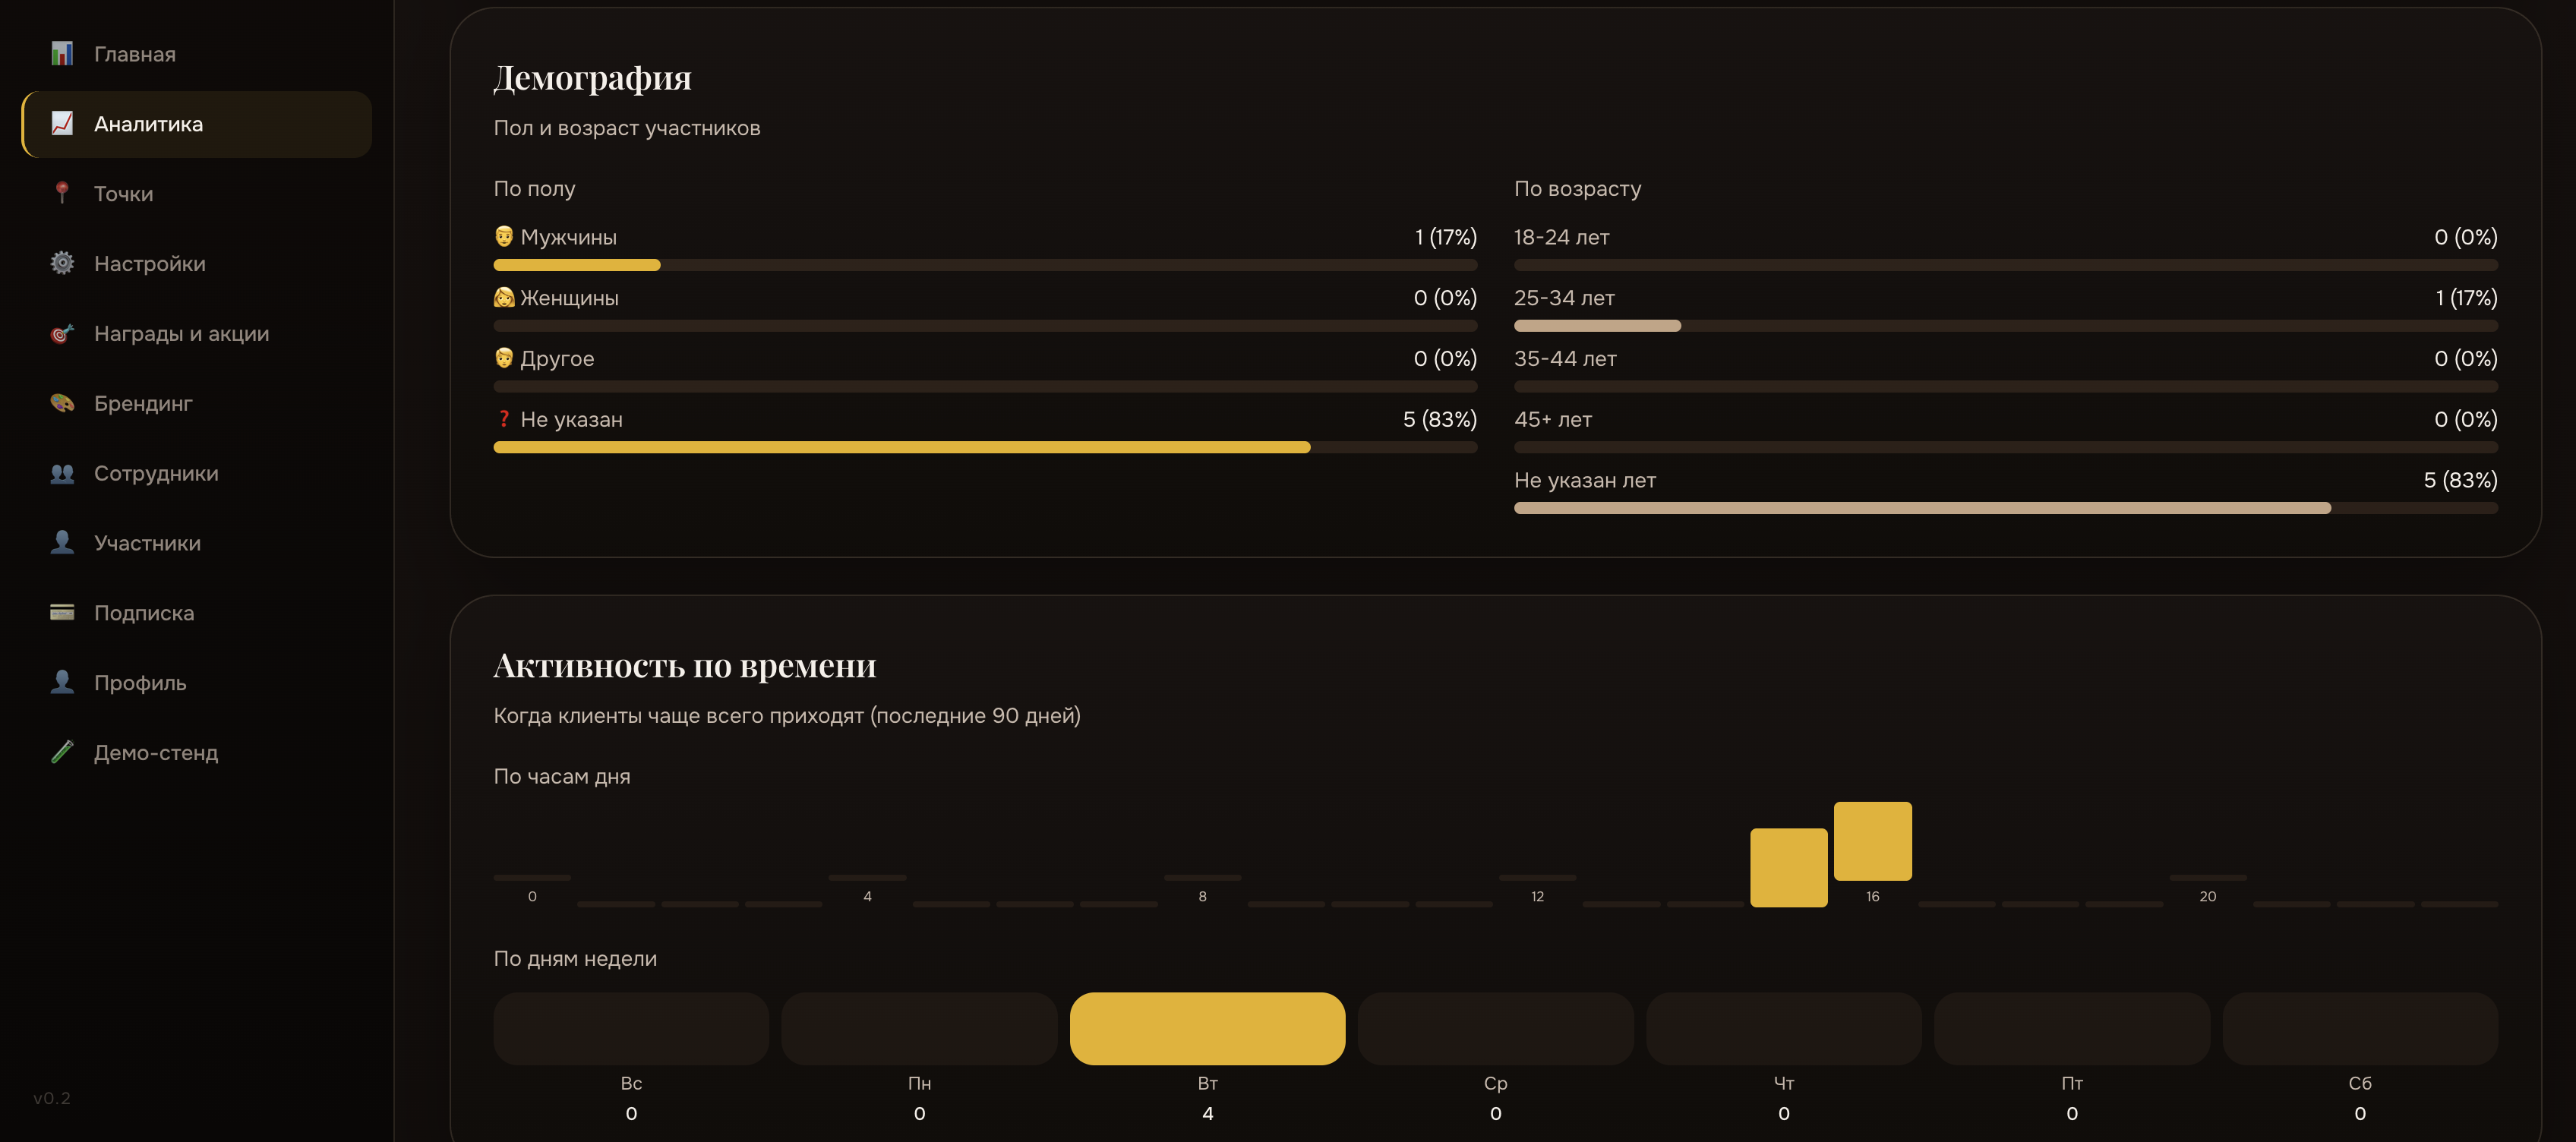2576x1142 pixels.
Task: Select the Пн weekday activity tile
Action: click(919, 1028)
